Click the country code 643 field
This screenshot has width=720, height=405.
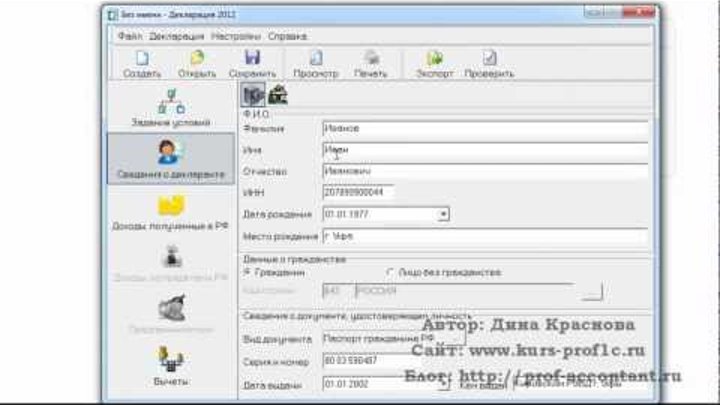click(x=338, y=291)
